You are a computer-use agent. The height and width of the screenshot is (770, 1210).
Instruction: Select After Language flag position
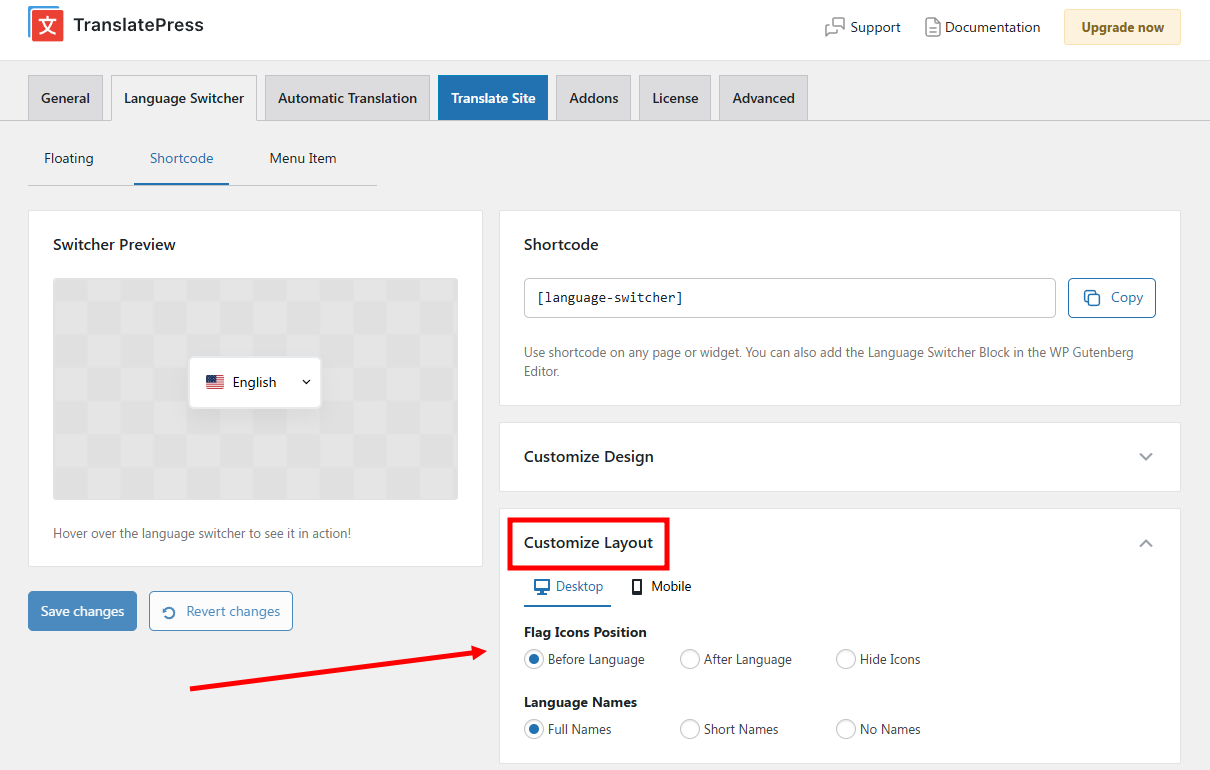coord(690,659)
